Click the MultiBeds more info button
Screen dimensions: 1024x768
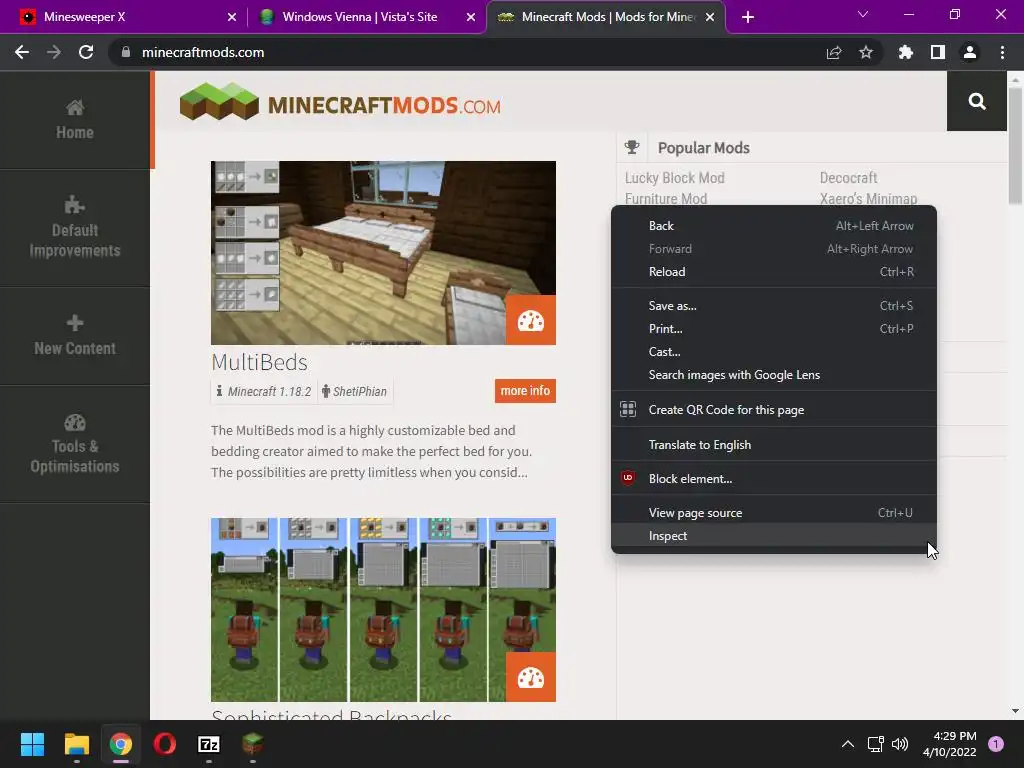[525, 391]
